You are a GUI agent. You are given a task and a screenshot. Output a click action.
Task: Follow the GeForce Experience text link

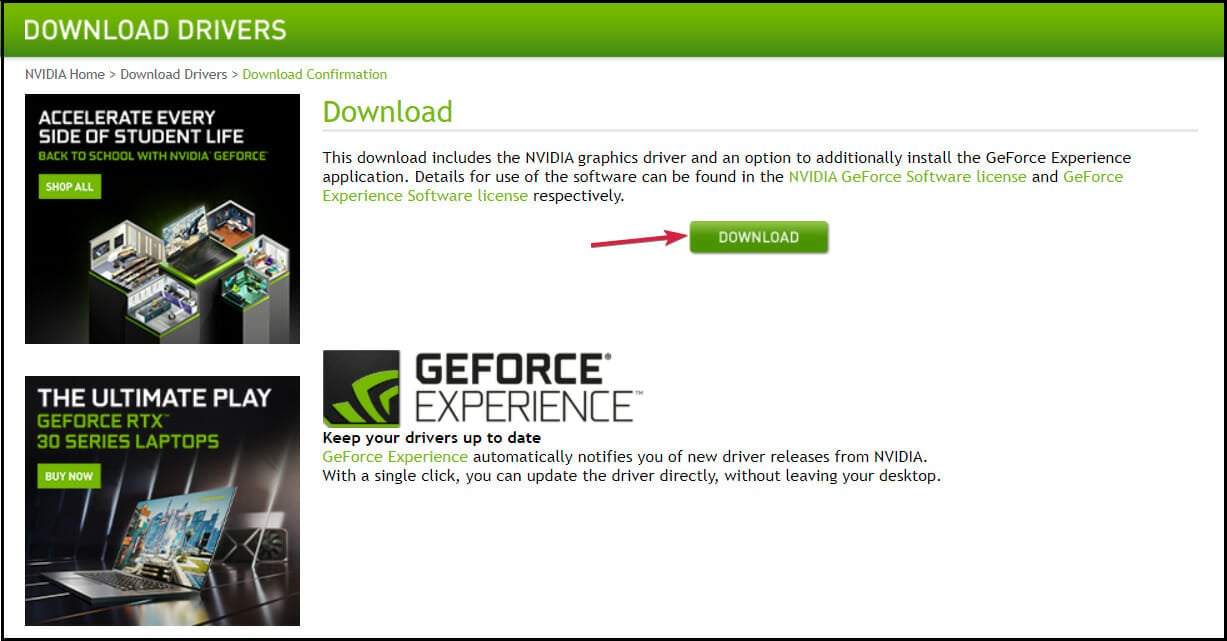[395, 456]
